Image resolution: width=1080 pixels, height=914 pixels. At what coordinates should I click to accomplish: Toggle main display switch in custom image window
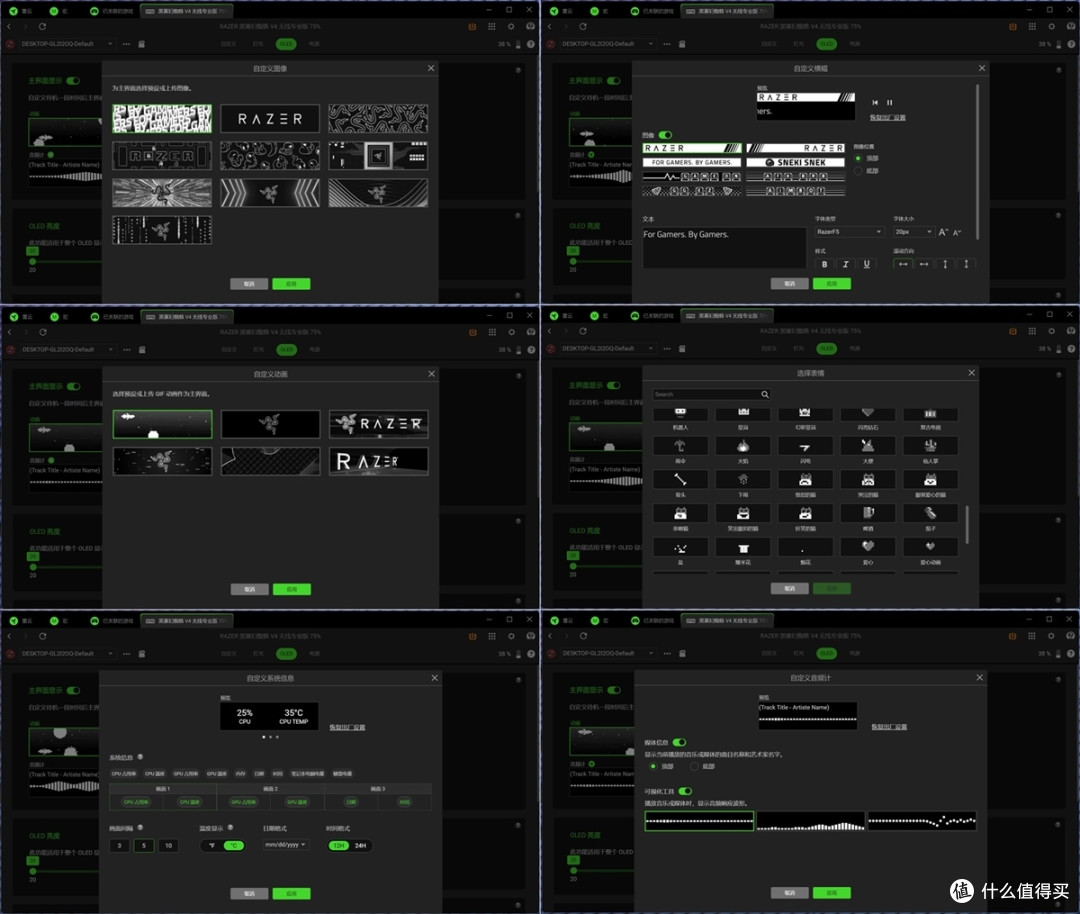pos(73,81)
